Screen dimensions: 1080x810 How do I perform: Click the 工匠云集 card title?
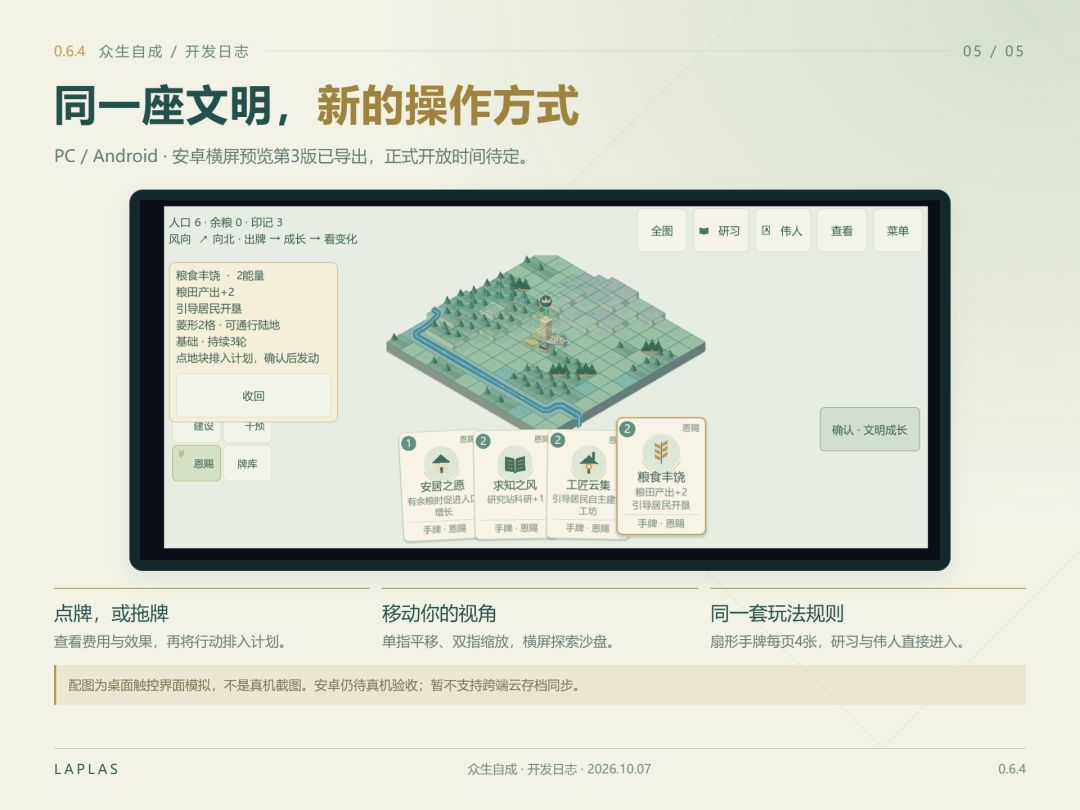(x=588, y=485)
